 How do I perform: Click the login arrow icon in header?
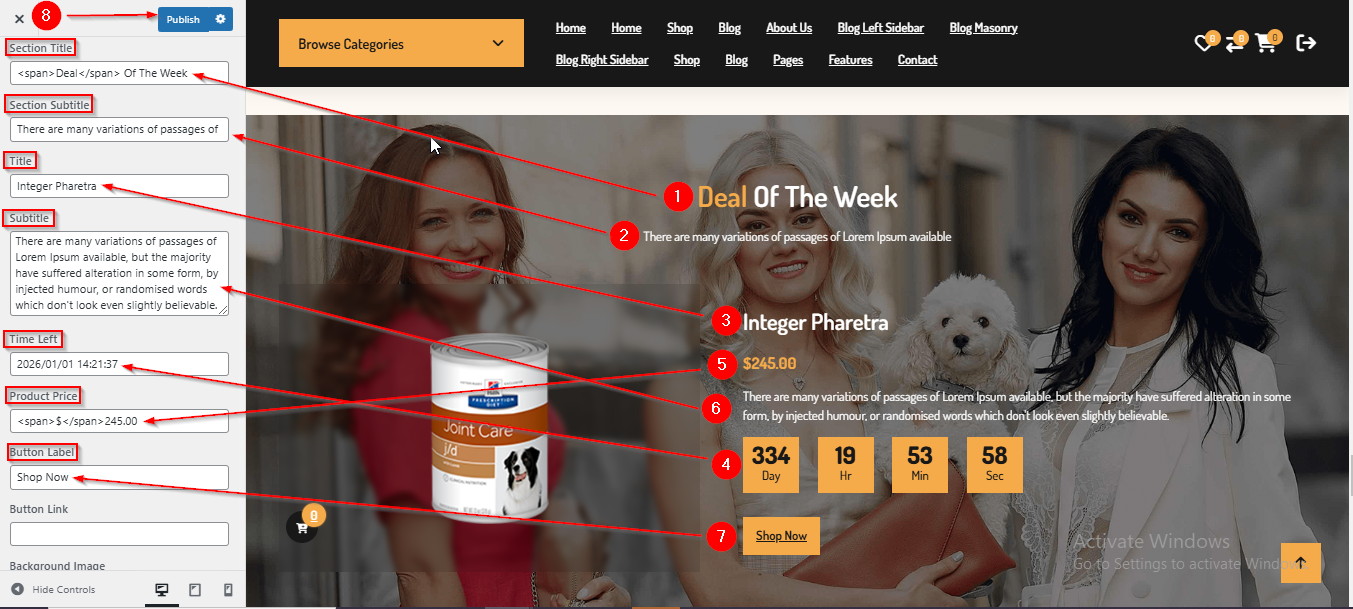click(1306, 43)
